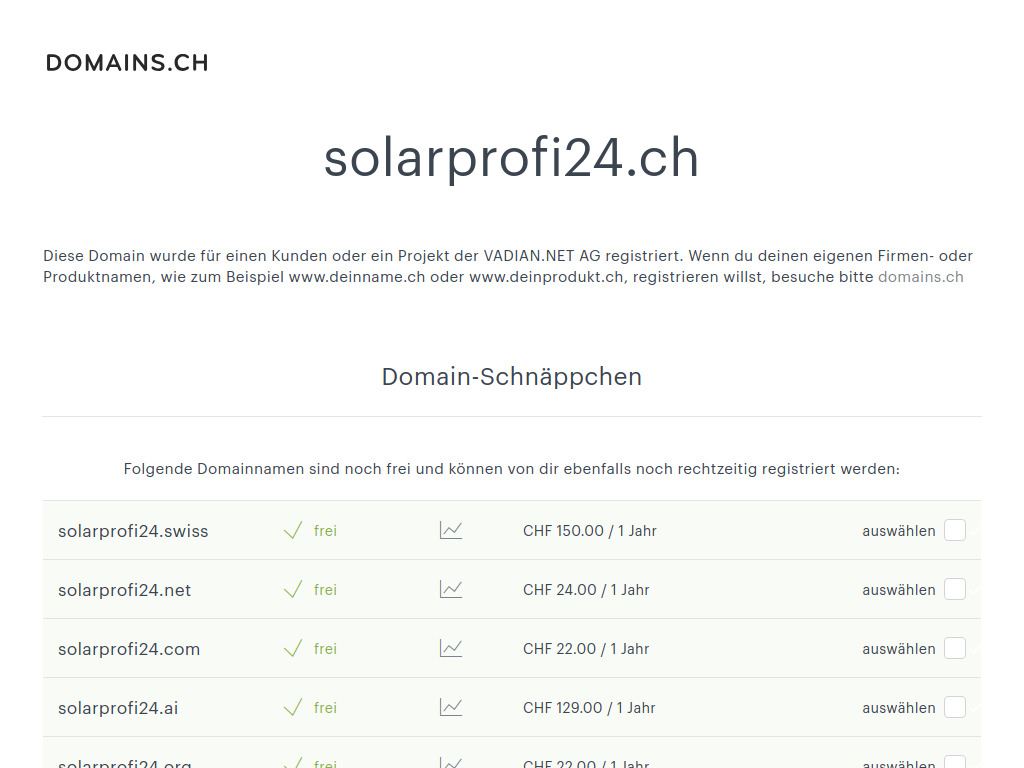Click the green checkmark next to solarprofi24.com
This screenshot has width=1024, height=768.
tap(293, 647)
